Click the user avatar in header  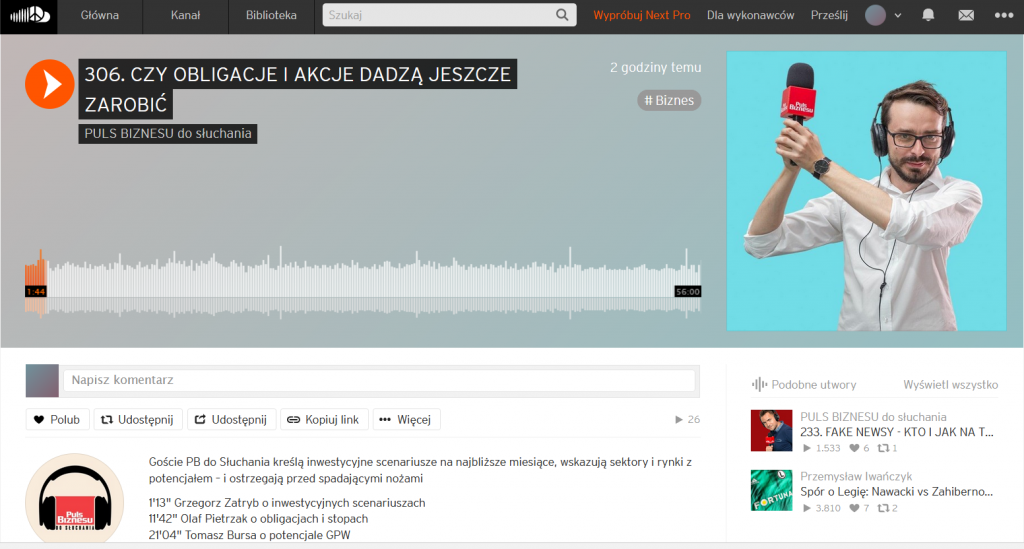pos(875,15)
